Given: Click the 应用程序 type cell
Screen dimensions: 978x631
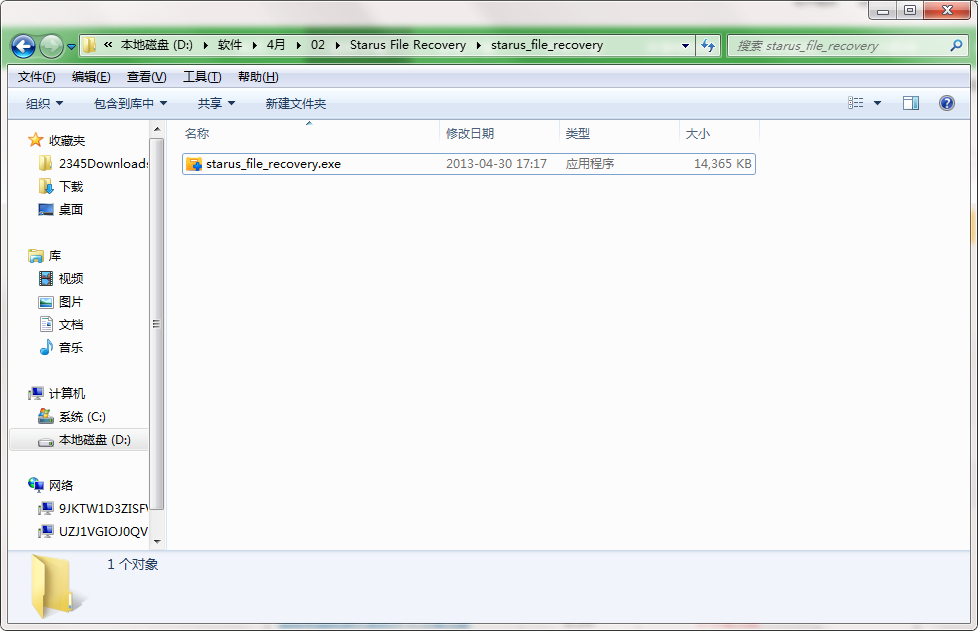Looking at the screenshot, I should (589, 164).
